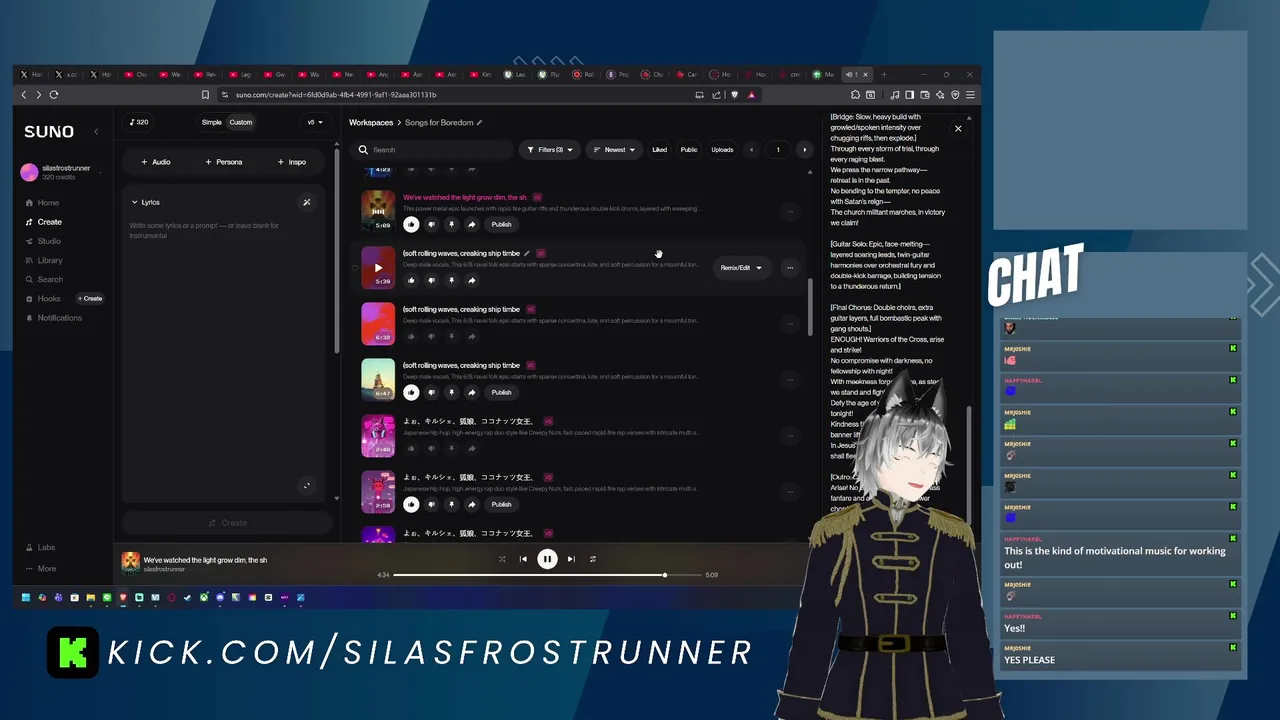Click the workspace Search field
The image size is (1280, 720).
[434, 150]
